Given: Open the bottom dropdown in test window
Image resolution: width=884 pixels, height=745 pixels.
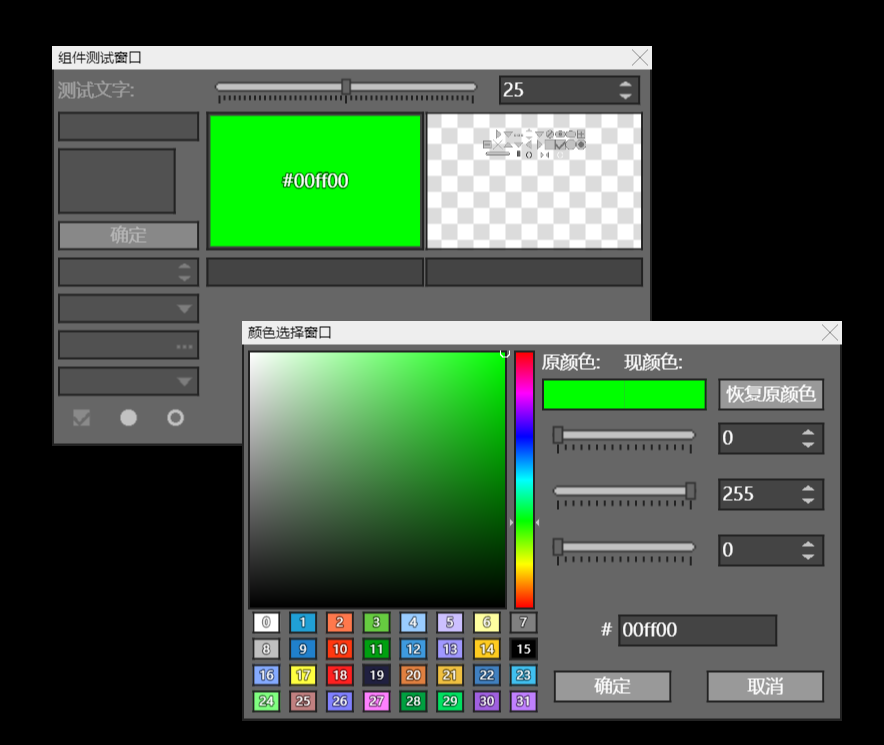Looking at the screenshot, I should [x=129, y=382].
